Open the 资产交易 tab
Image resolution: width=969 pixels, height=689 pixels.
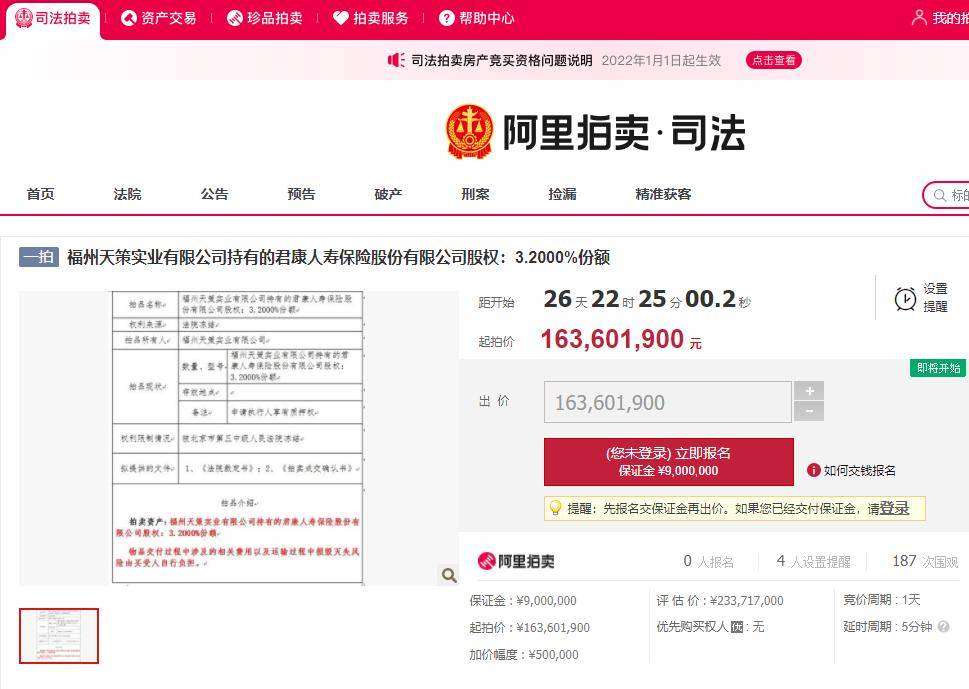coord(158,18)
